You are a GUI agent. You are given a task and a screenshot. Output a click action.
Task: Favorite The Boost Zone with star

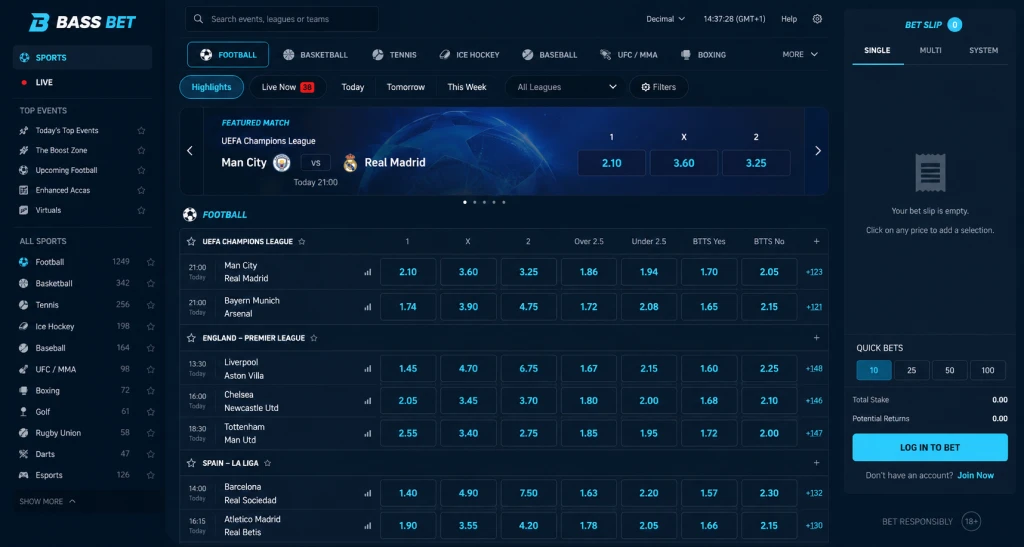coord(141,150)
